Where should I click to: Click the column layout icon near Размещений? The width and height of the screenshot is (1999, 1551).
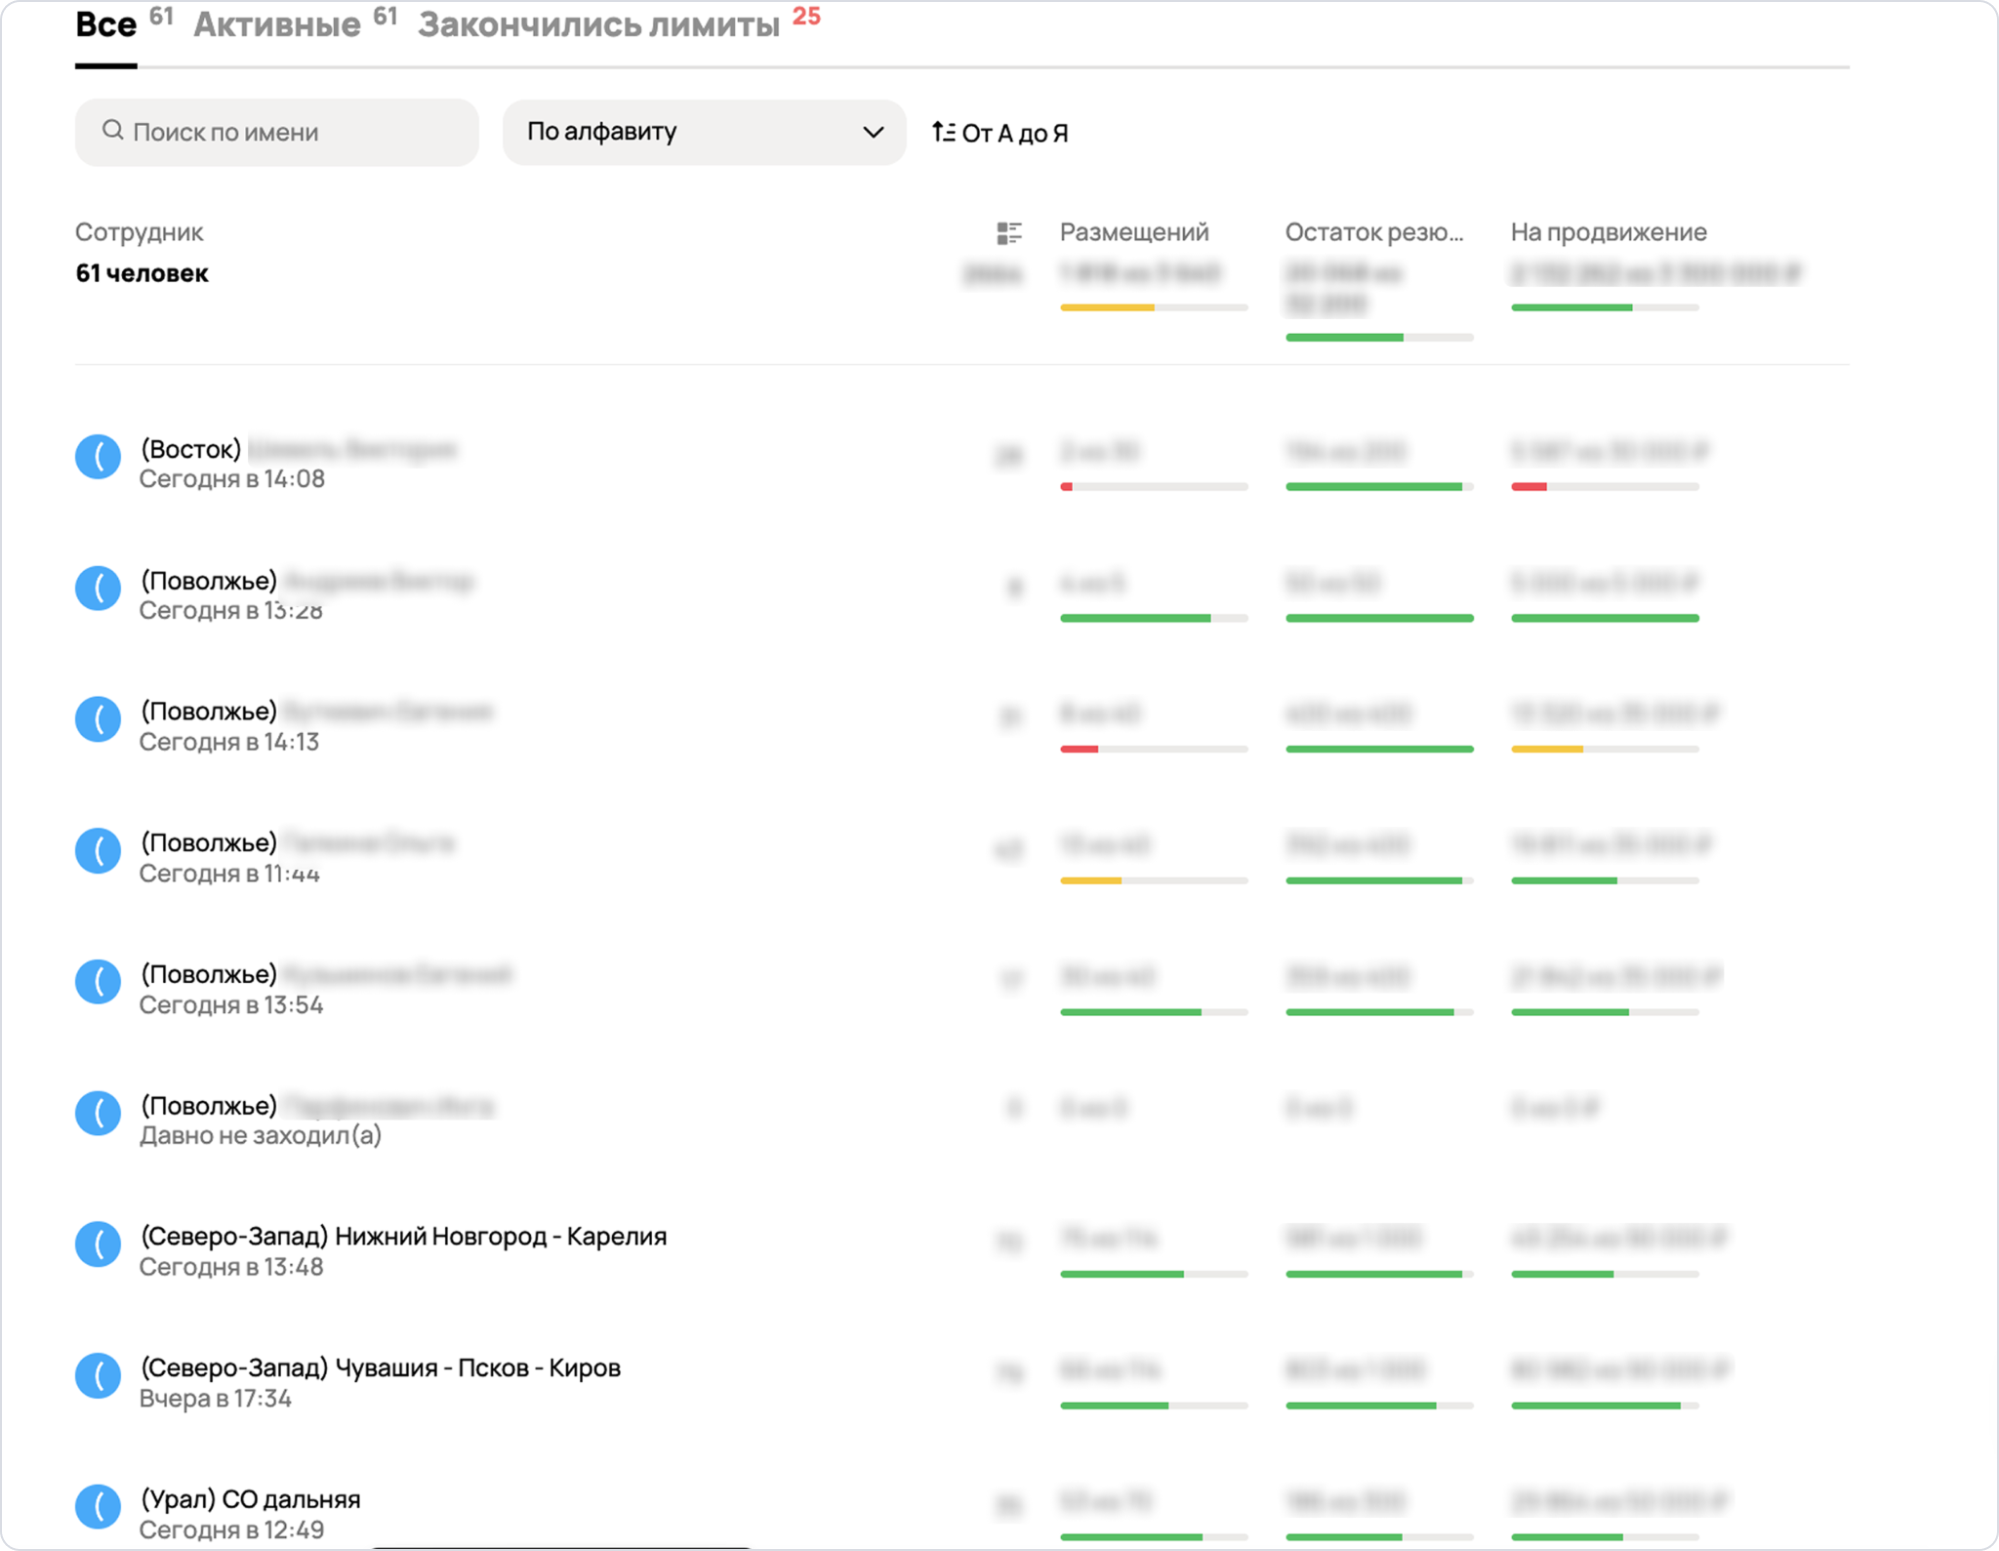point(1009,233)
